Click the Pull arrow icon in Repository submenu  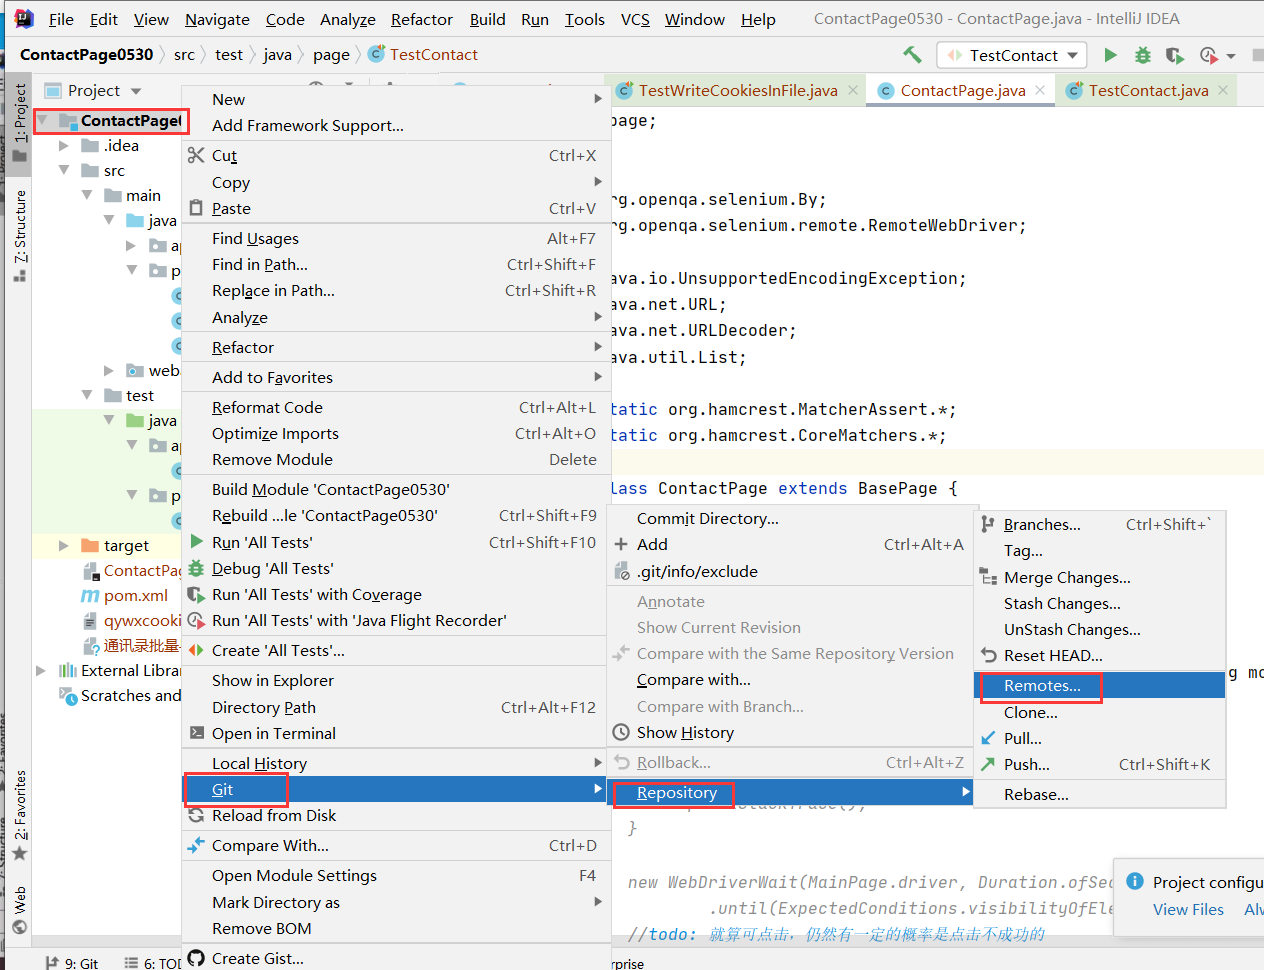pyautogui.click(x=988, y=738)
